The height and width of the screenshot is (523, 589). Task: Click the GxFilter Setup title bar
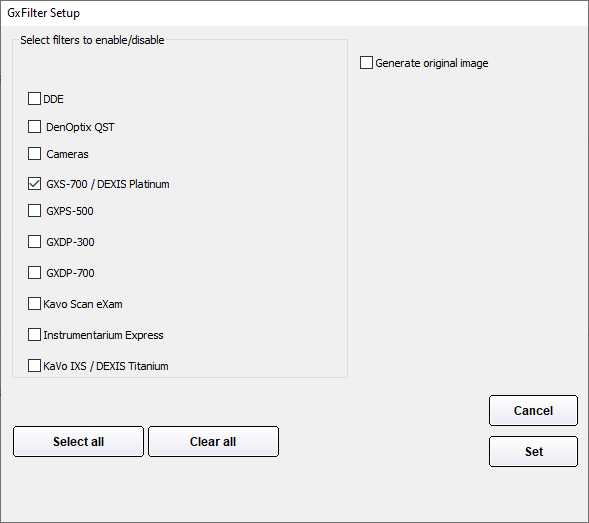pyautogui.click(x=294, y=13)
